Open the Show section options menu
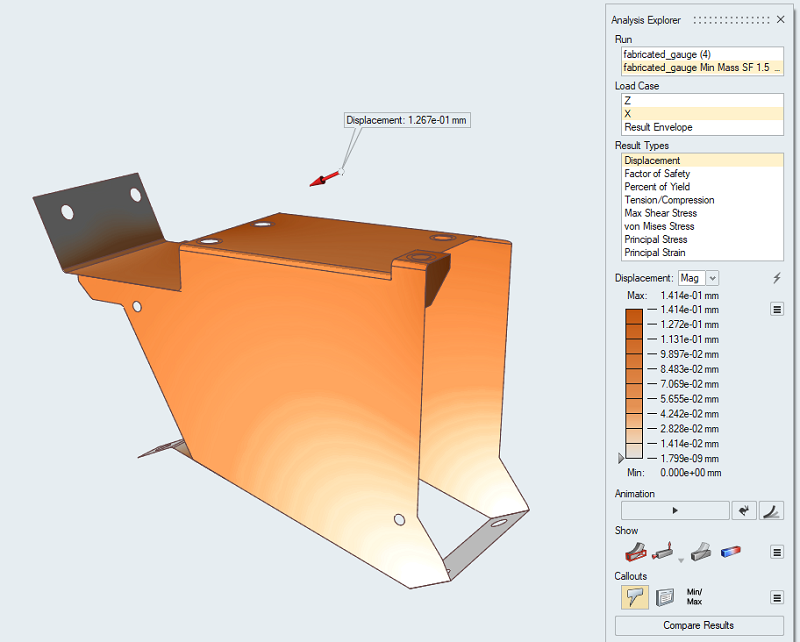This screenshot has height=642, width=800. click(777, 551)
